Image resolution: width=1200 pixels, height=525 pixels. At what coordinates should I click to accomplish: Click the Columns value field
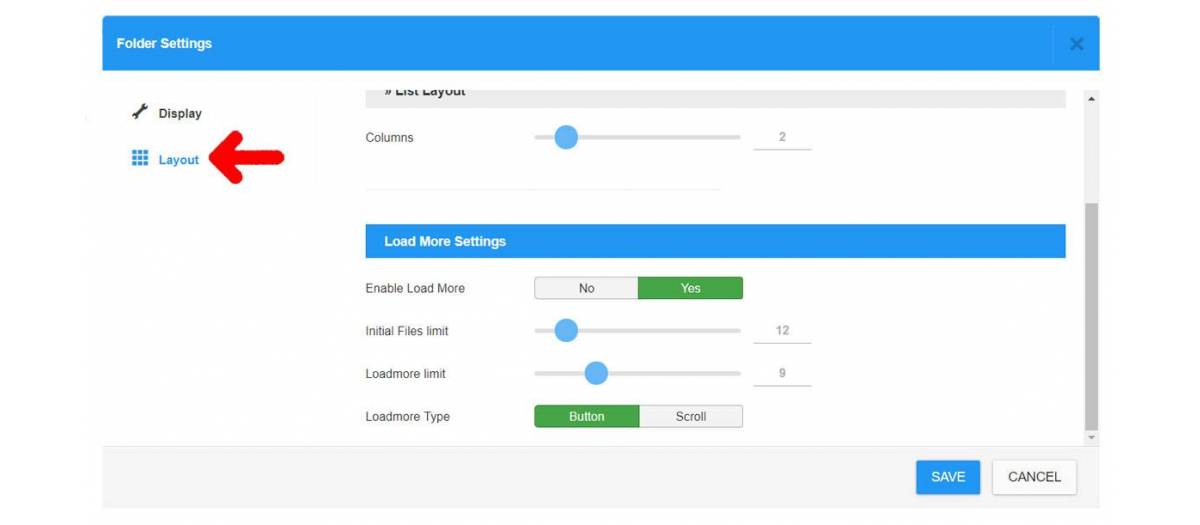point(782,137)
